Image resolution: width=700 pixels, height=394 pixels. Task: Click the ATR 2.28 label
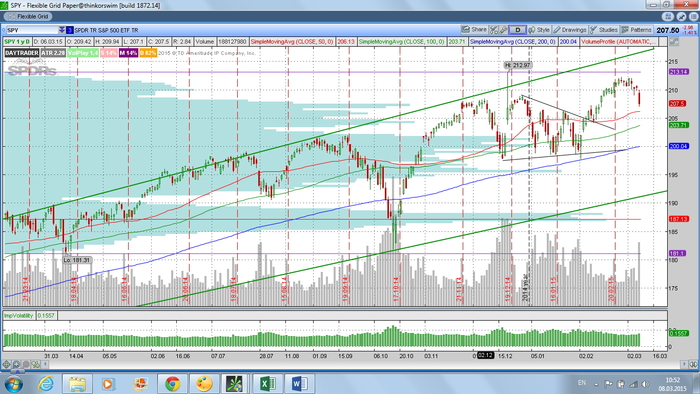tap(53, 53)
